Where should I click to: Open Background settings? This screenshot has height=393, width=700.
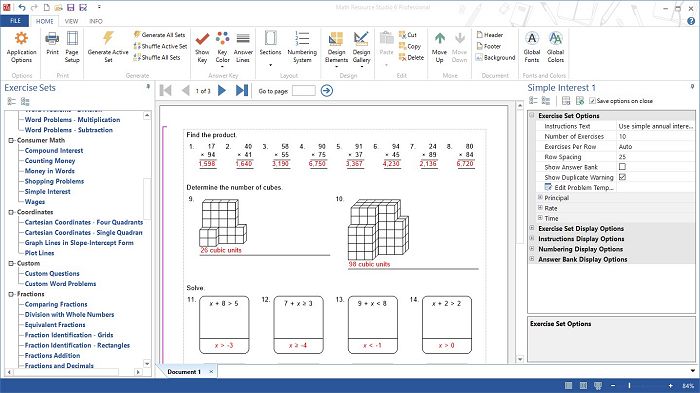tap(495, 57)
